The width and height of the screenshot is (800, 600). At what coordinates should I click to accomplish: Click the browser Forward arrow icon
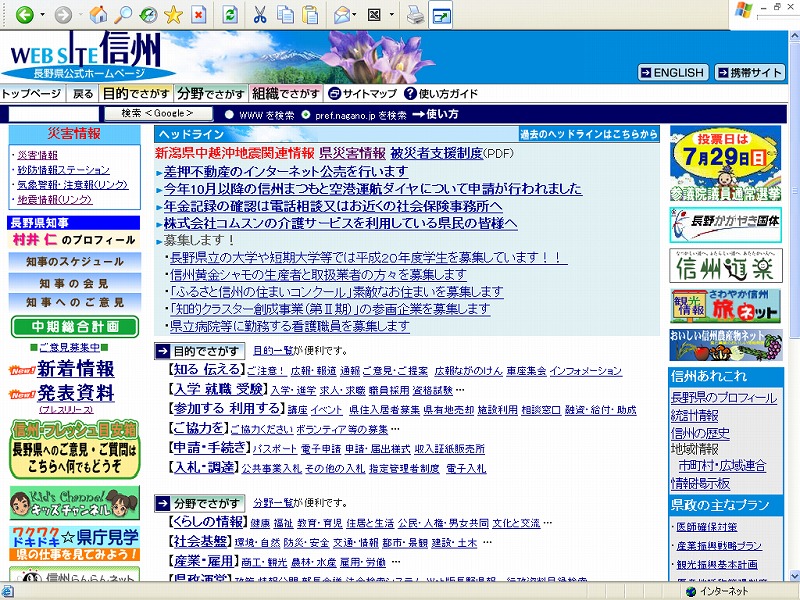point(63,15)
